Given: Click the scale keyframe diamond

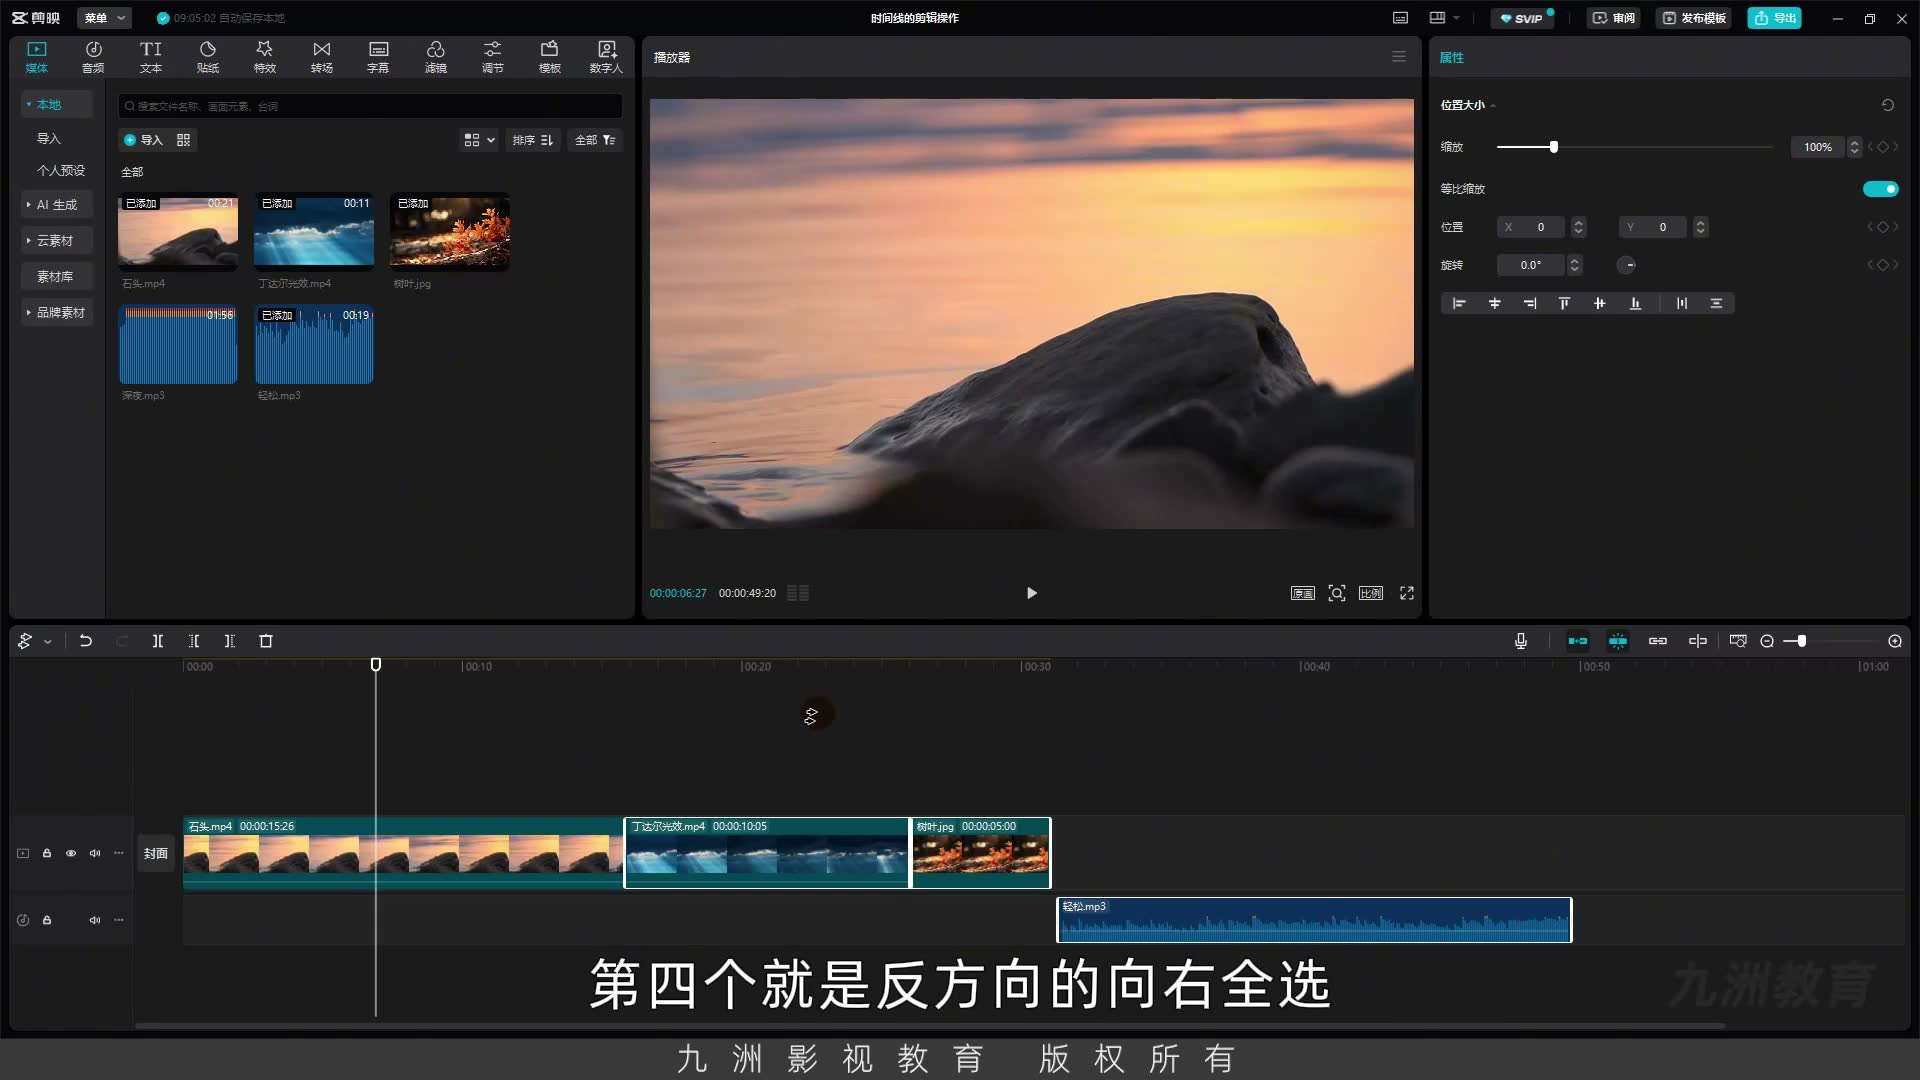Looking at the screenshot, I should pyautogui.click(x=1883, y=147).
